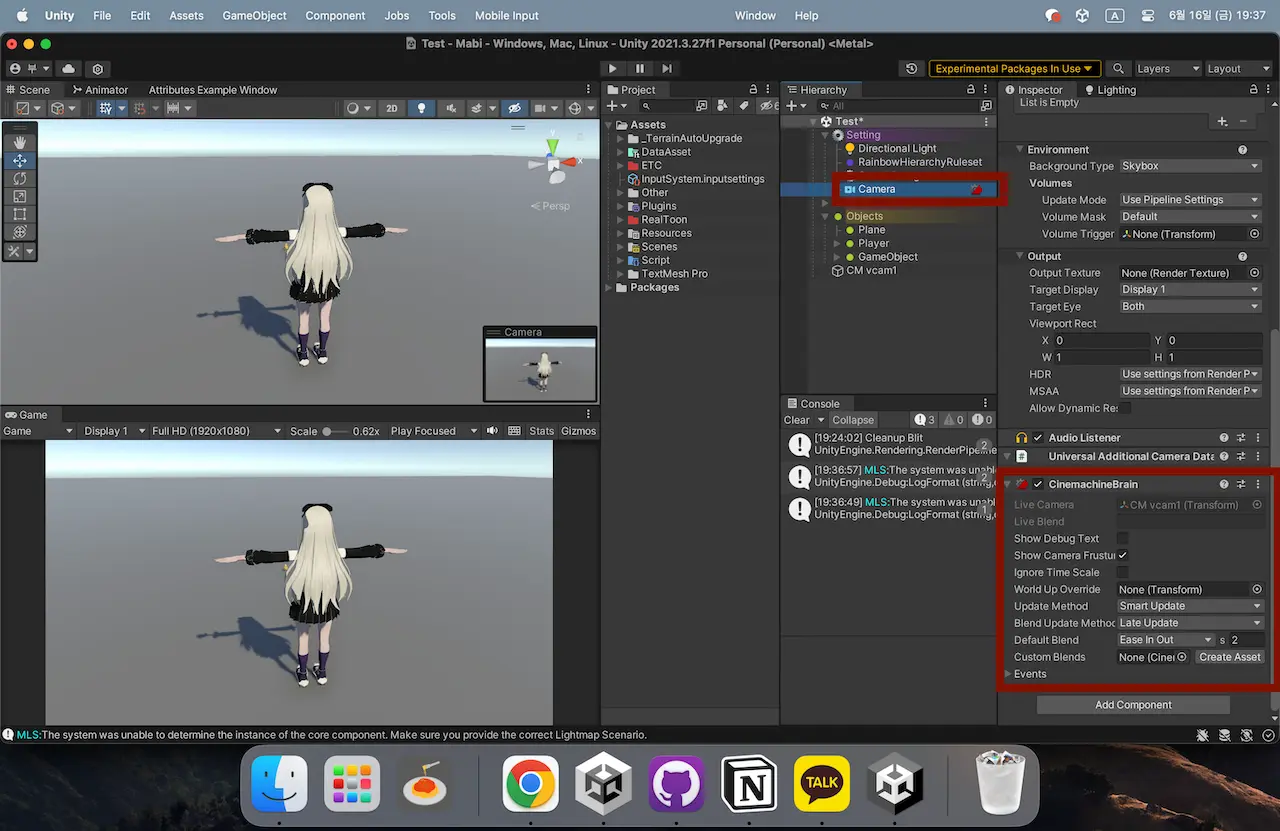Open the Layers dropdown
This screenshot has width=1280, height=831.
[1167, 68]
